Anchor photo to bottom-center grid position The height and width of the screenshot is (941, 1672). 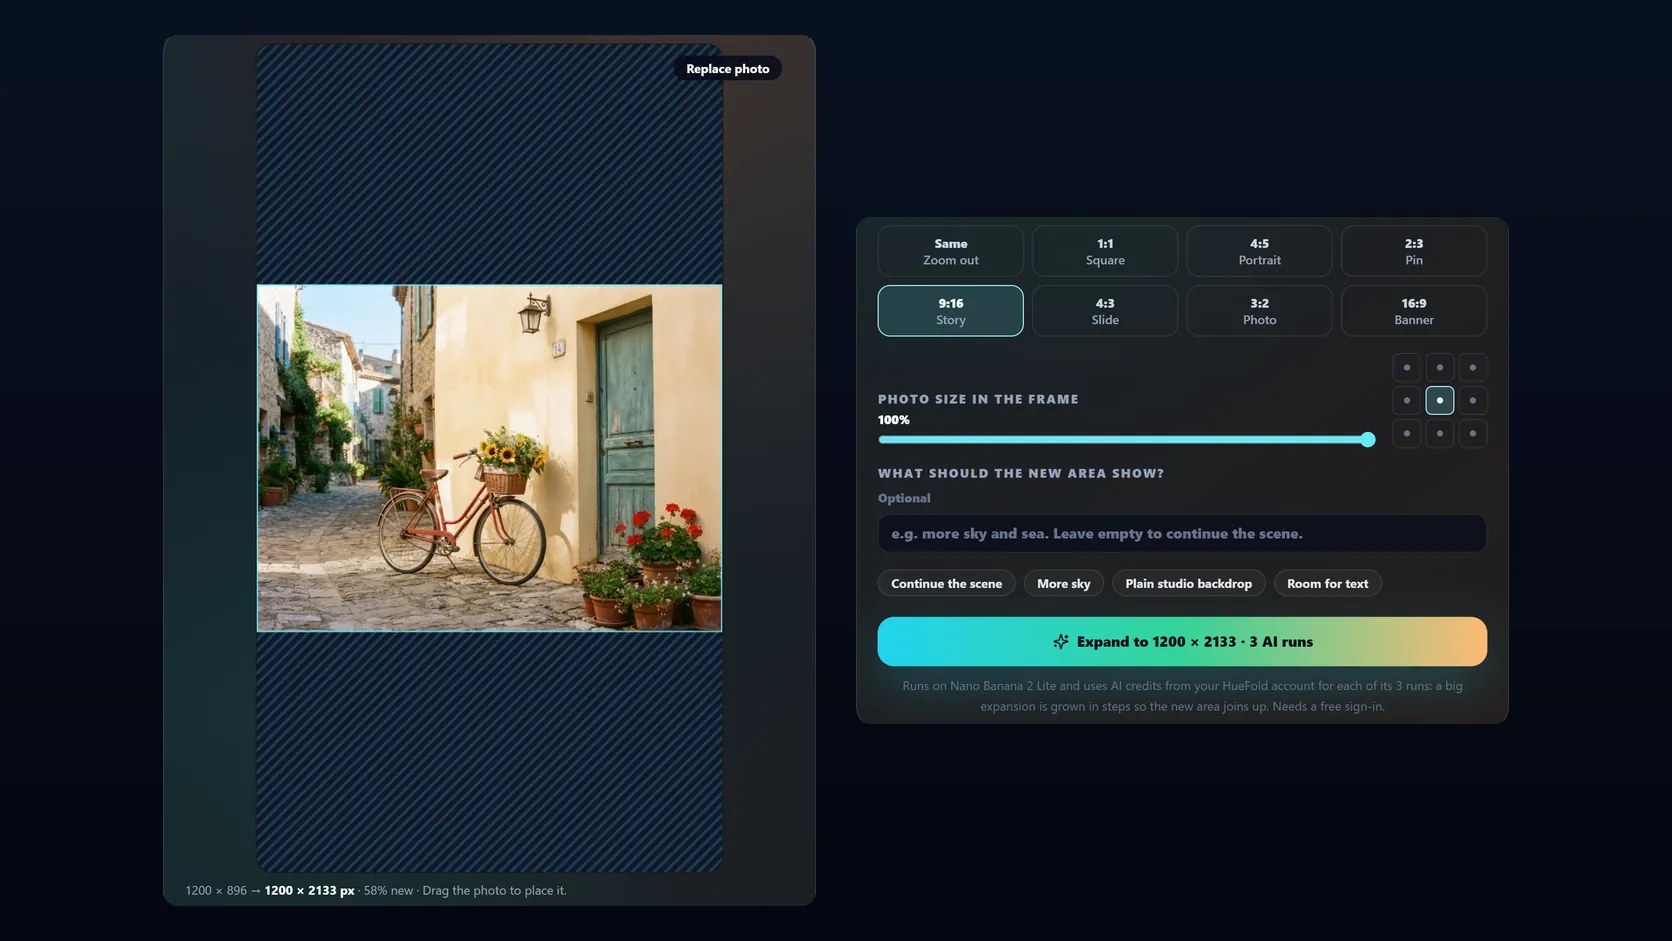point(1440,433)
